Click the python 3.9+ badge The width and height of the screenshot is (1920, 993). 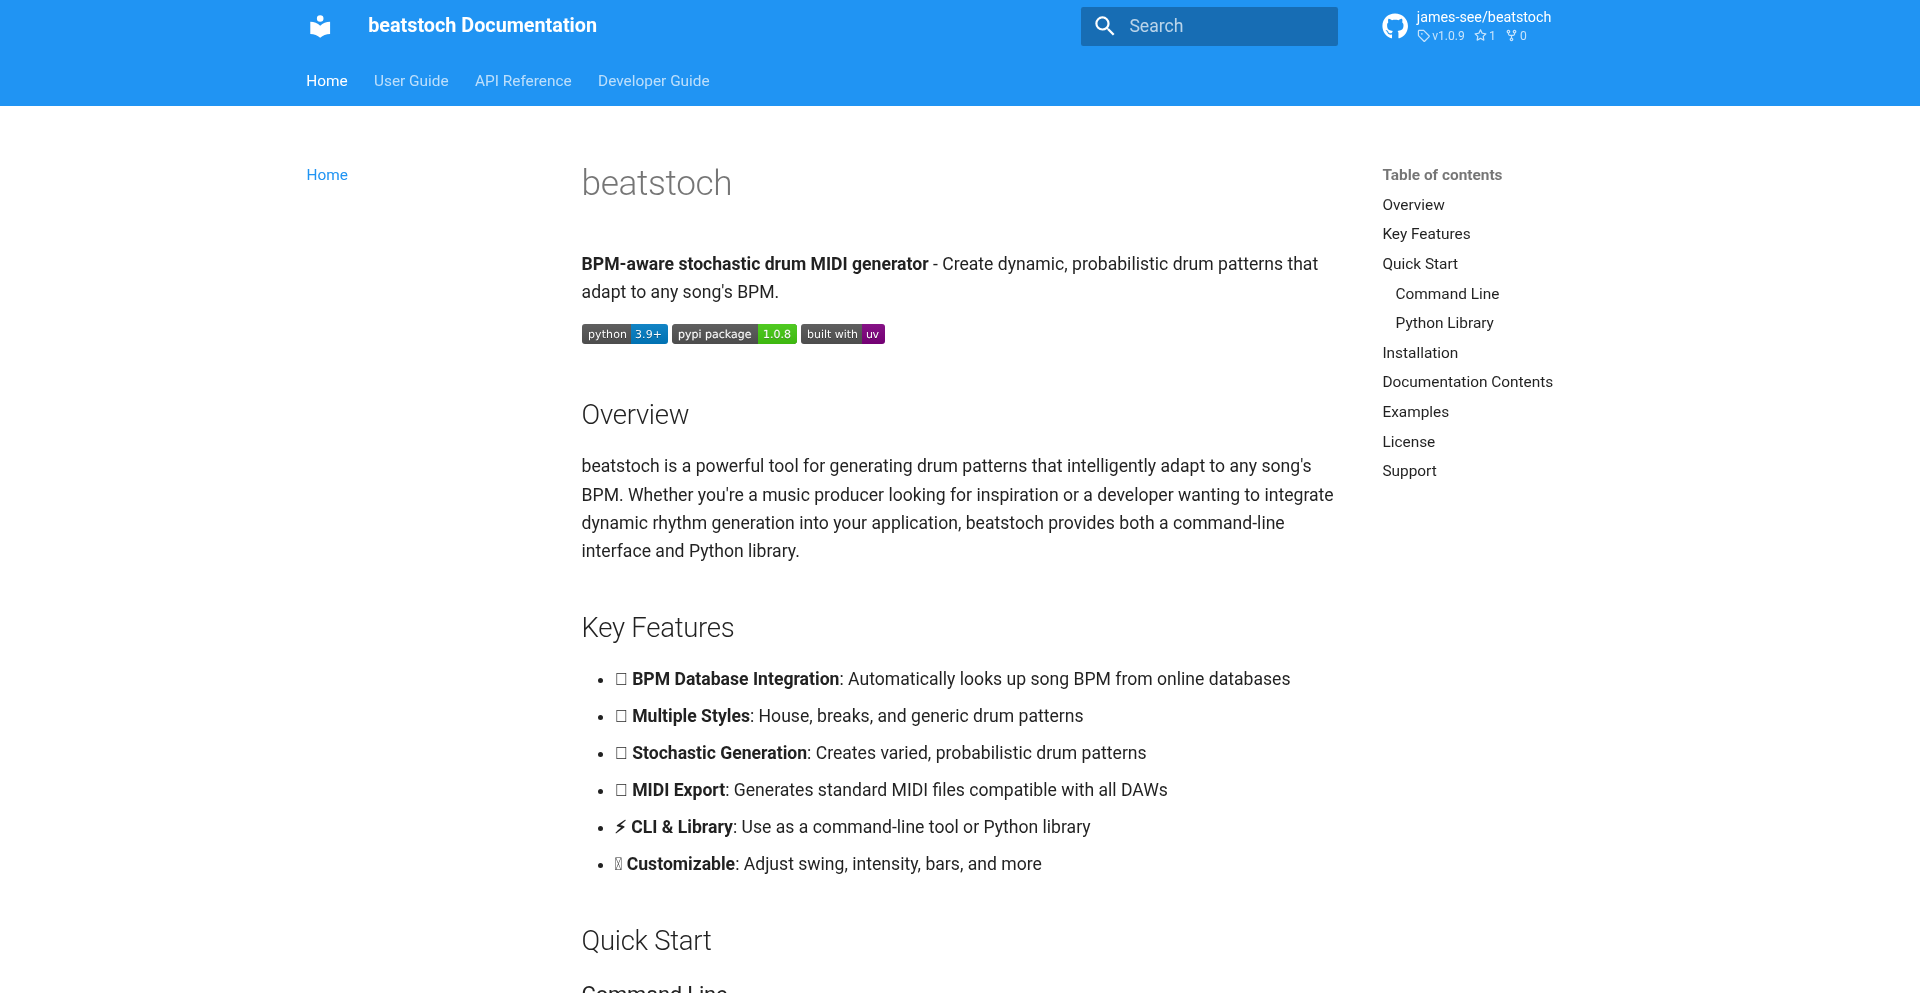tap(624, 334)
